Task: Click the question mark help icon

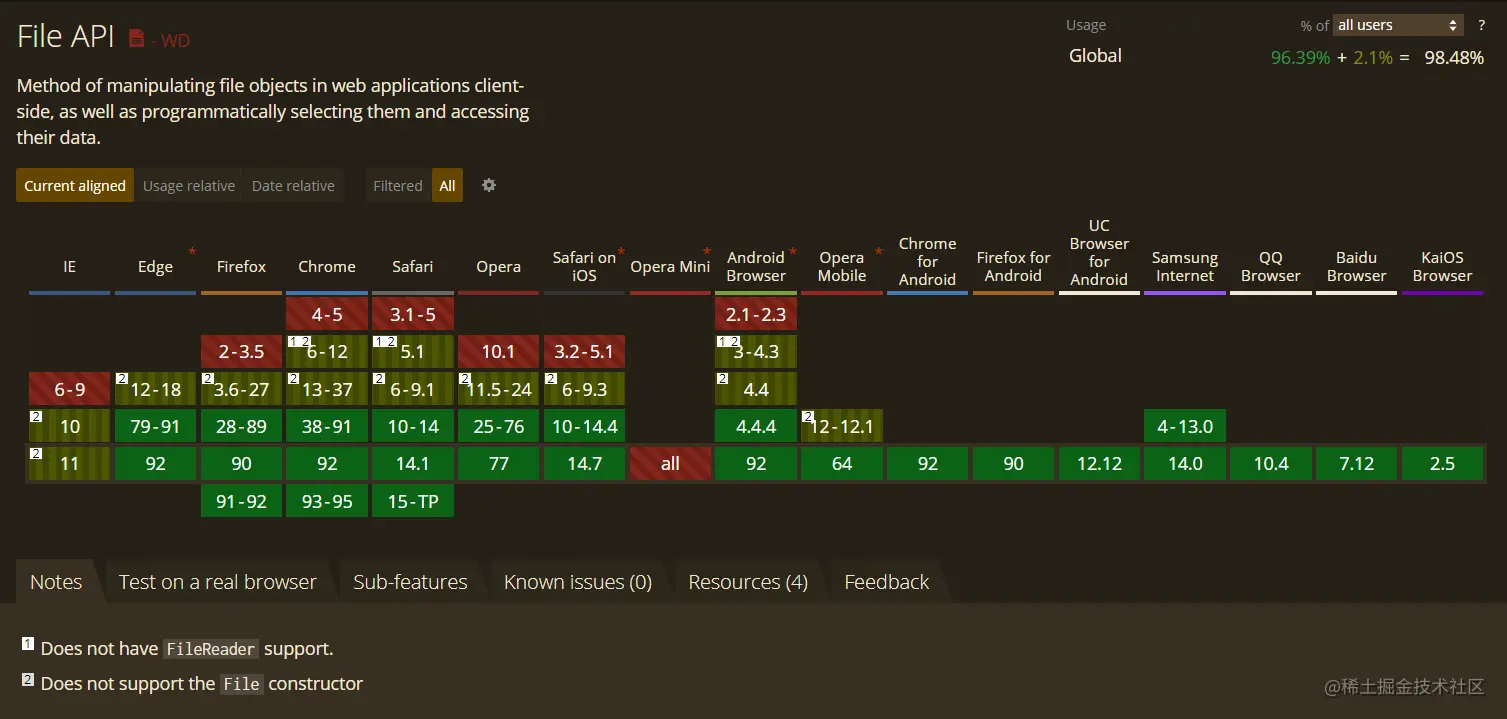Action: (1482, 25)
